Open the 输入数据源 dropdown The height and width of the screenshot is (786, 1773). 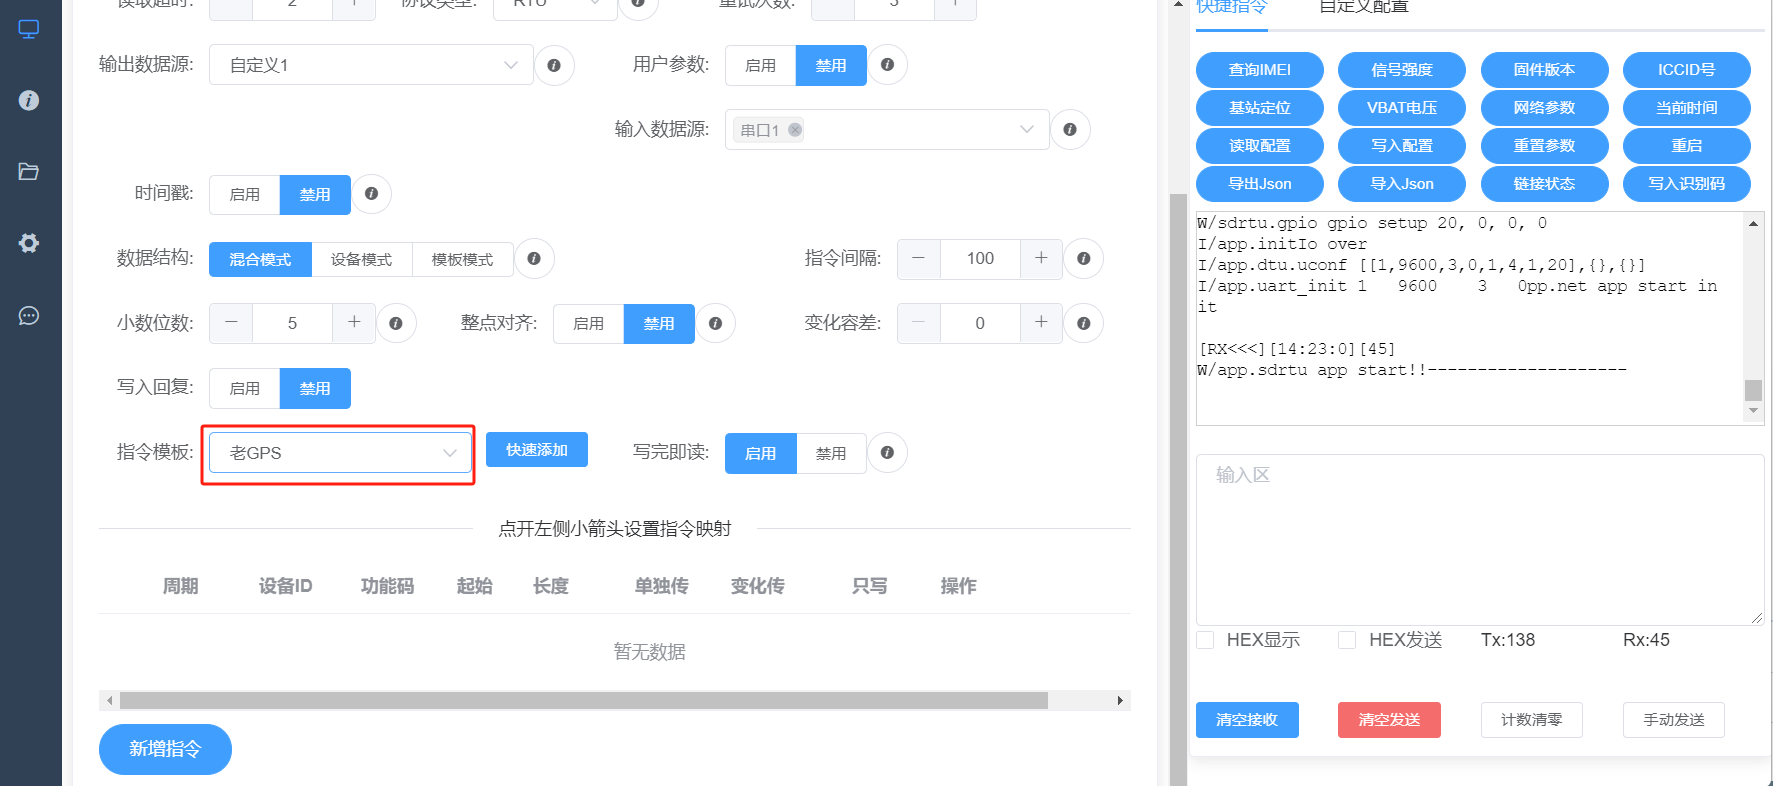click(887, 129)
